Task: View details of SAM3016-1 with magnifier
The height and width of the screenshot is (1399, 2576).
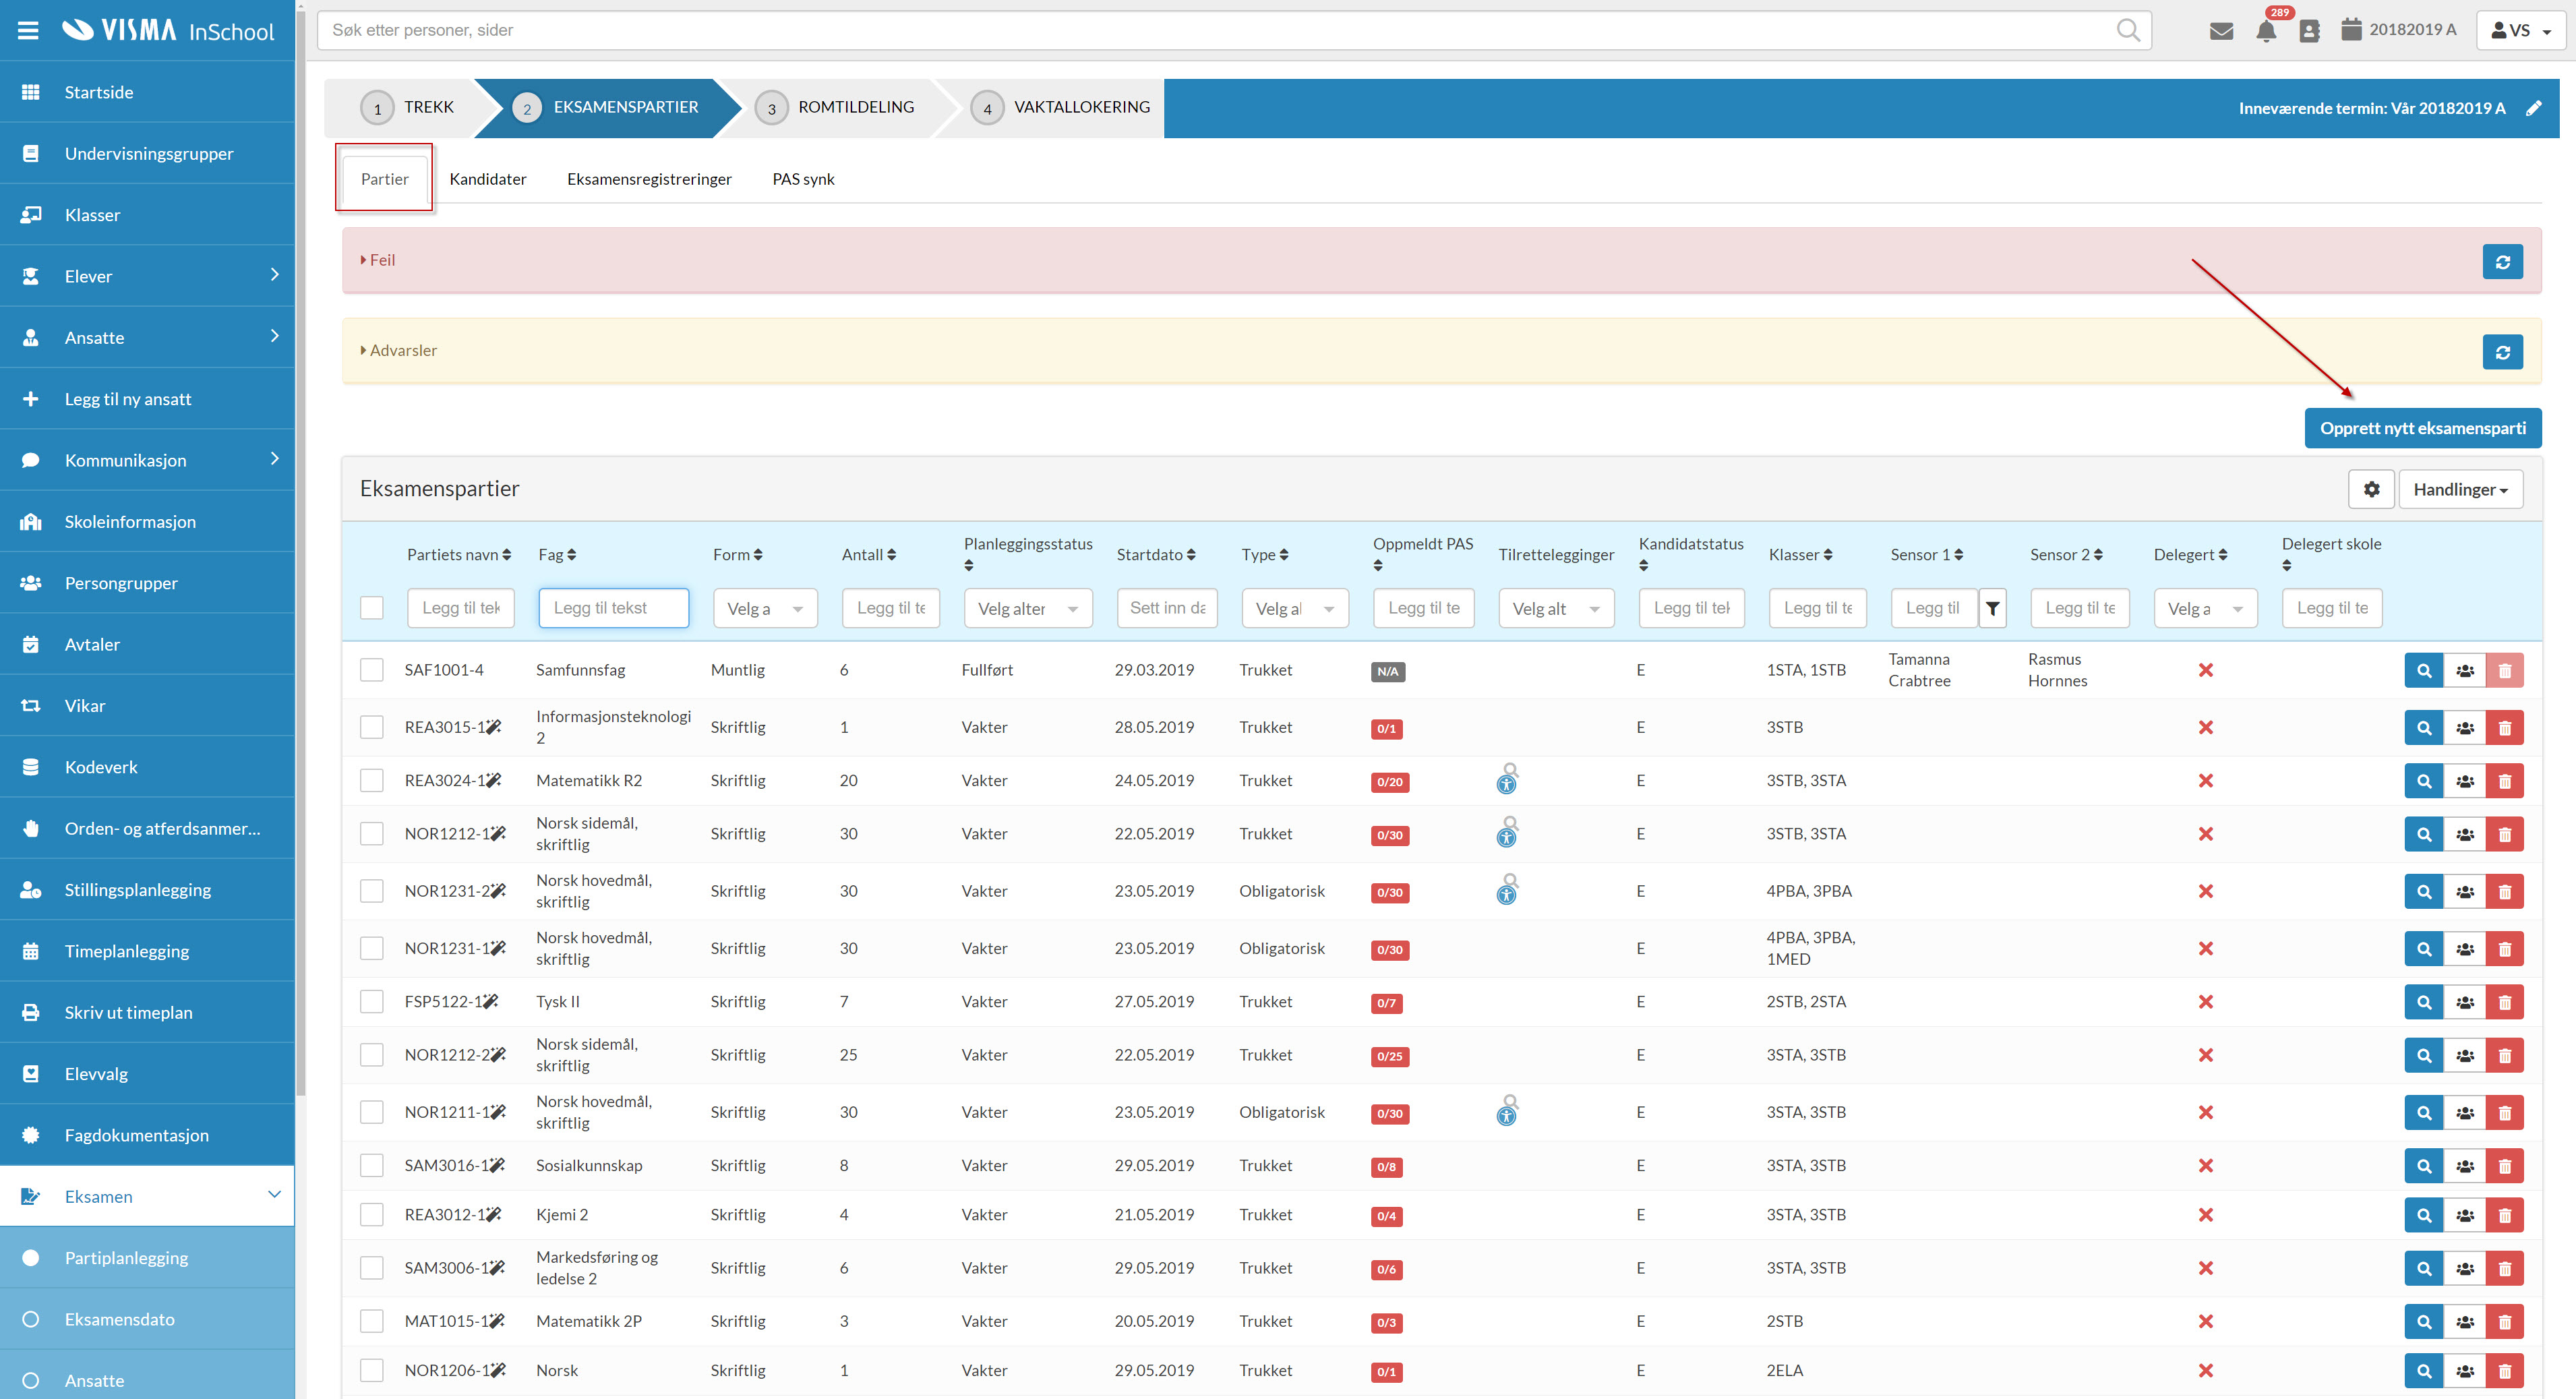Action: [x=2423, y=1167]
